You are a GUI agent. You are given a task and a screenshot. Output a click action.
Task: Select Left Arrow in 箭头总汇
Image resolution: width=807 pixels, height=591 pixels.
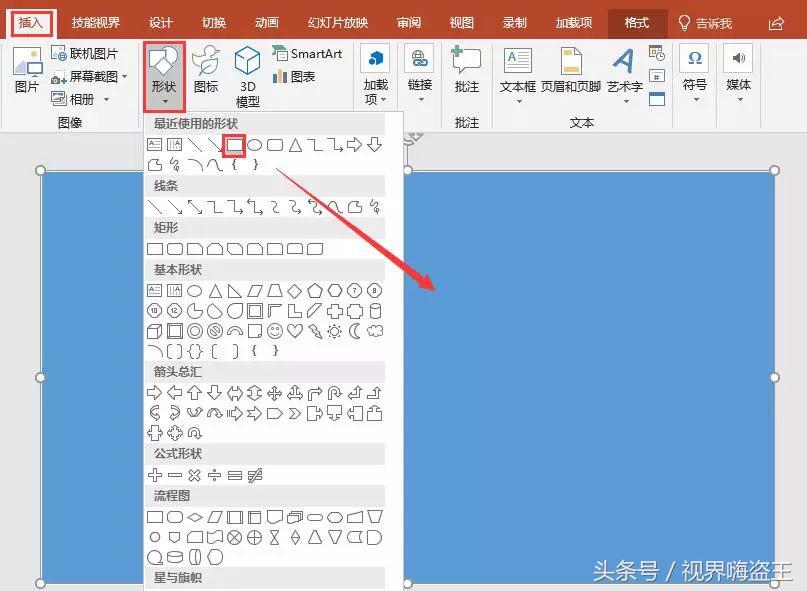click(x=174, y=393)
